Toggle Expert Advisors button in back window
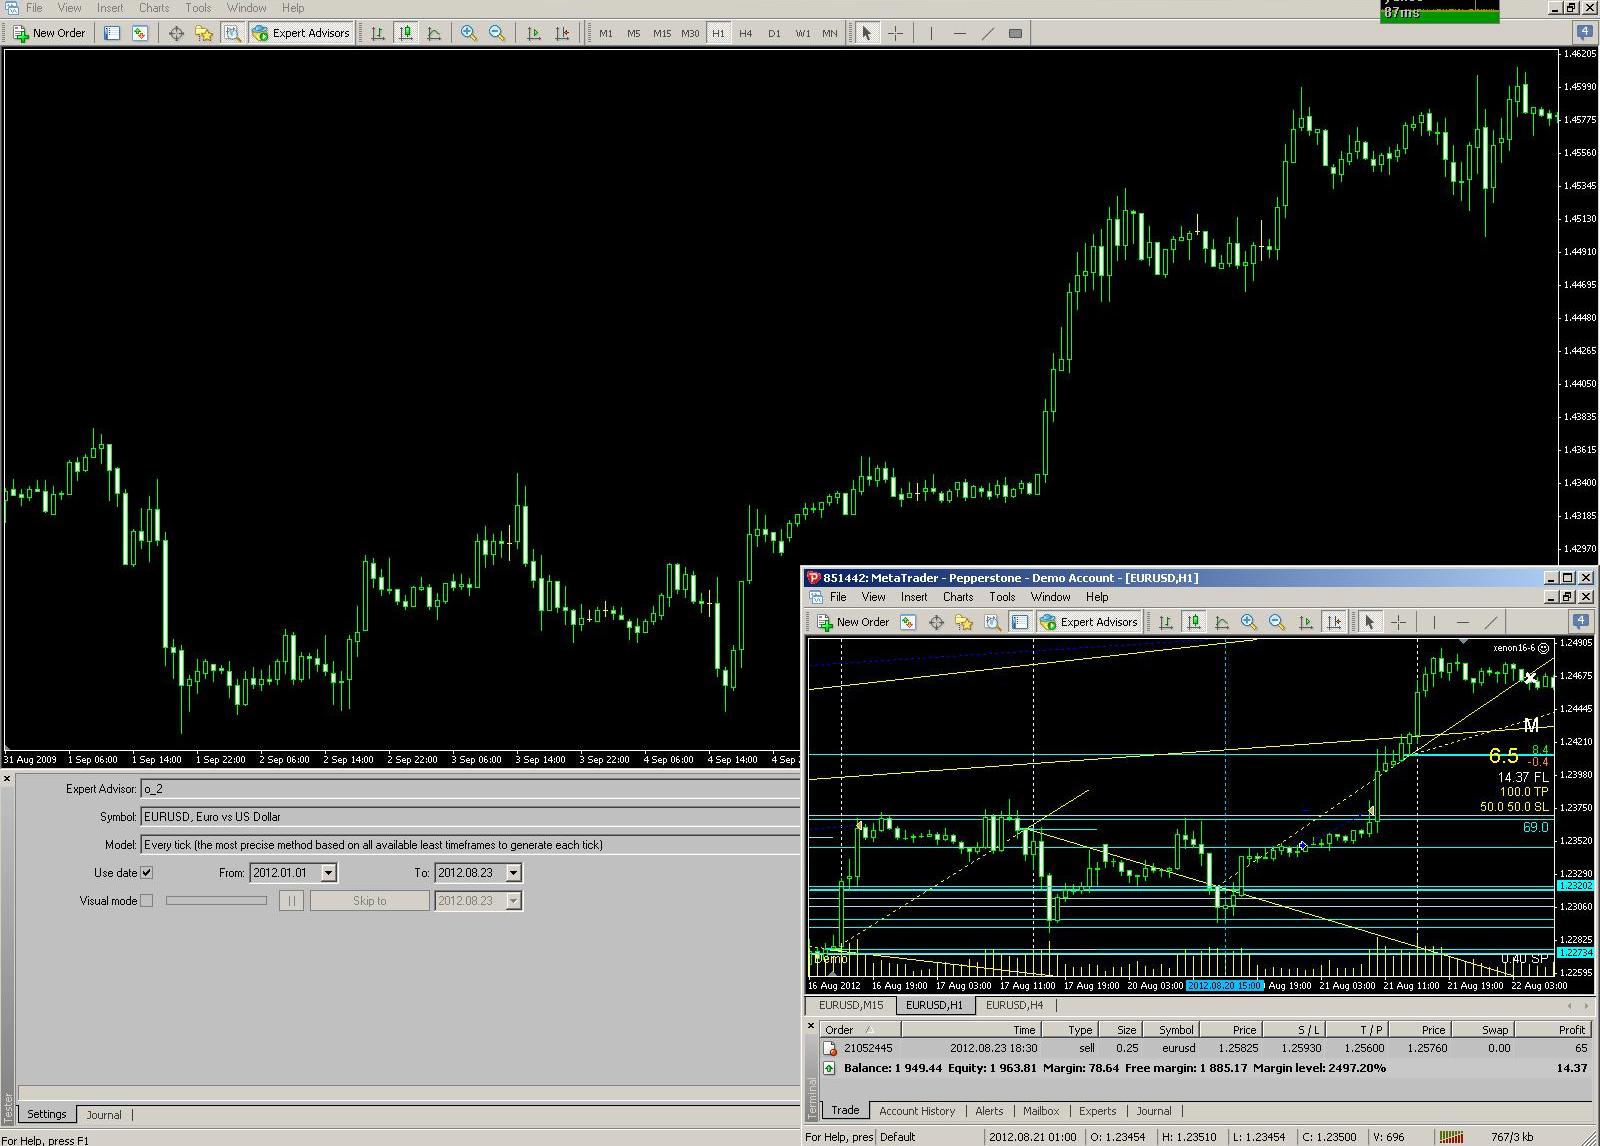The height and width of the screenshot is (1146, 1600). [301, 33]
